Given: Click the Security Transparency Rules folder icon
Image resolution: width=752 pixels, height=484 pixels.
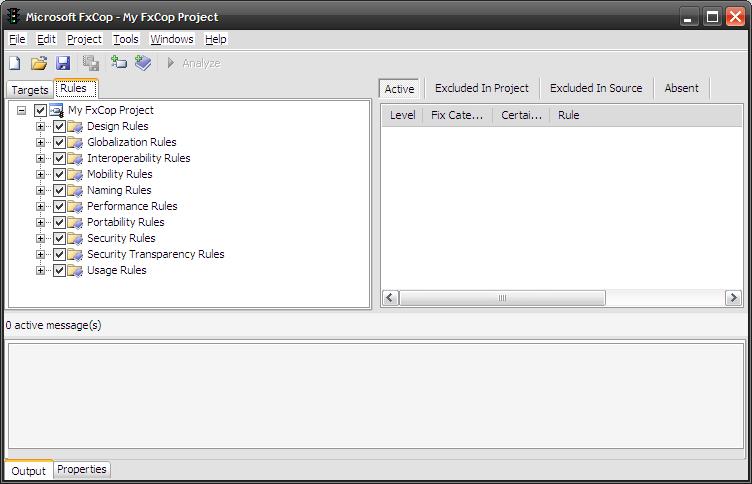Looking at the screenshot, I should pos(75,254).
